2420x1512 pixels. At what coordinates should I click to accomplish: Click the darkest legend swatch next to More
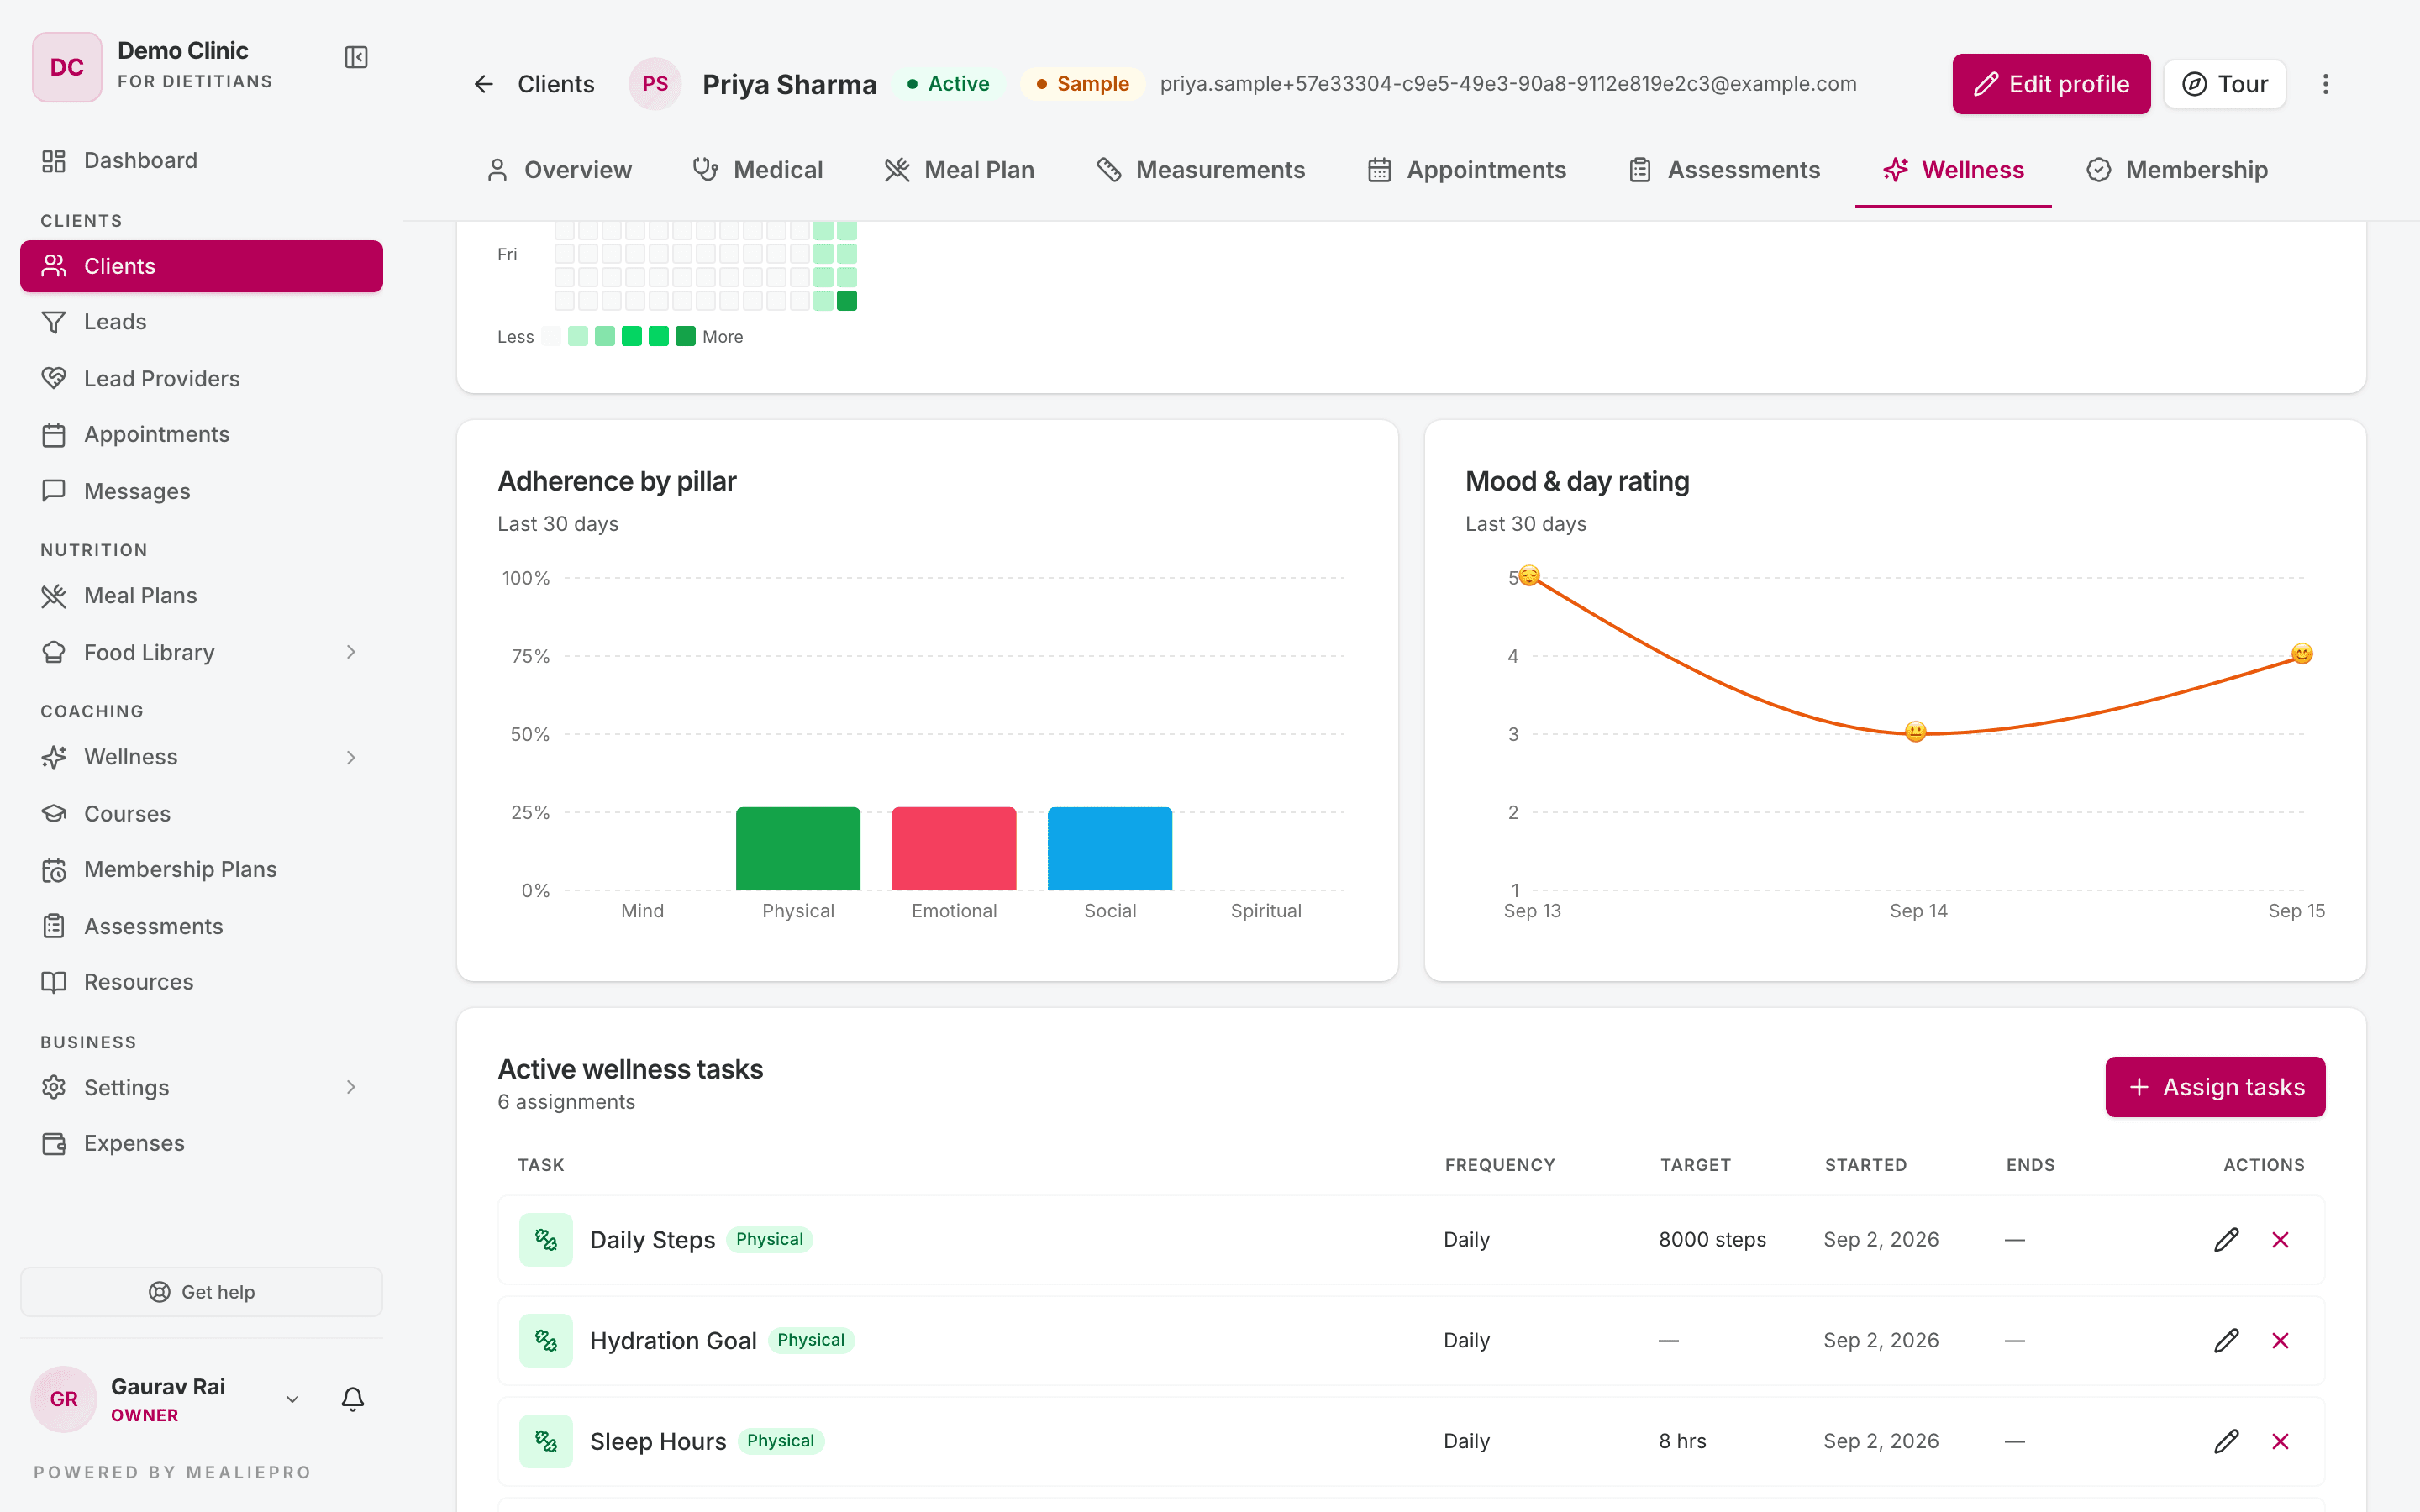[685, 336]
